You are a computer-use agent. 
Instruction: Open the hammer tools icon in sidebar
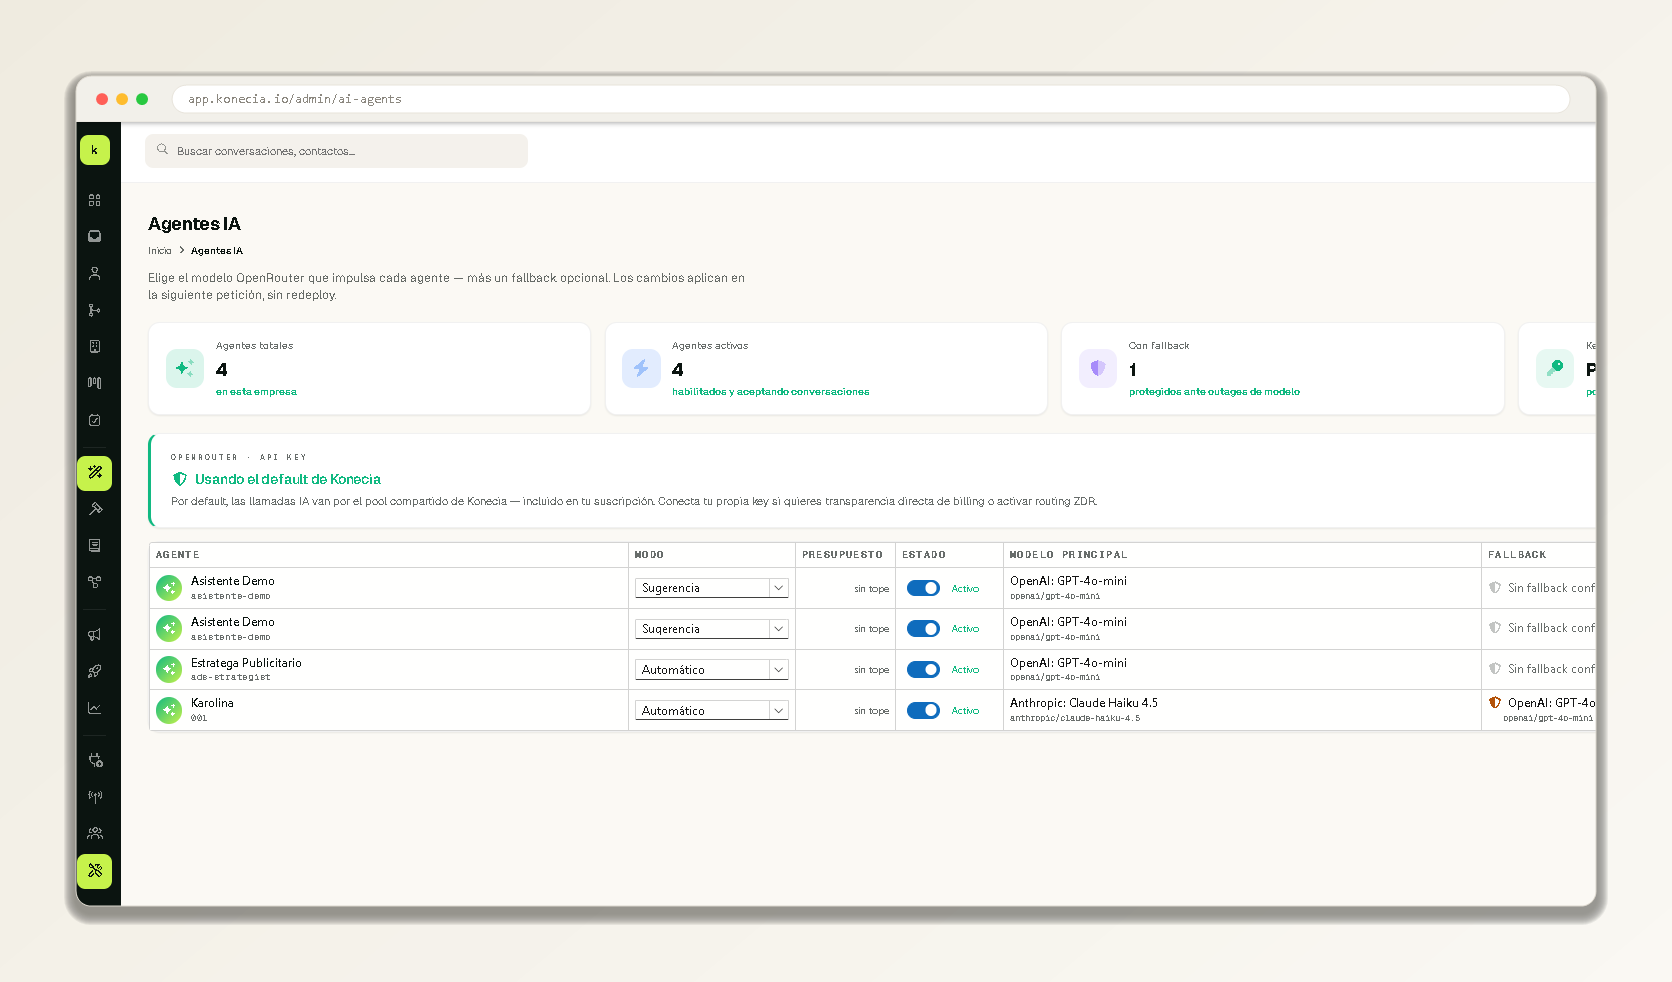95,509
